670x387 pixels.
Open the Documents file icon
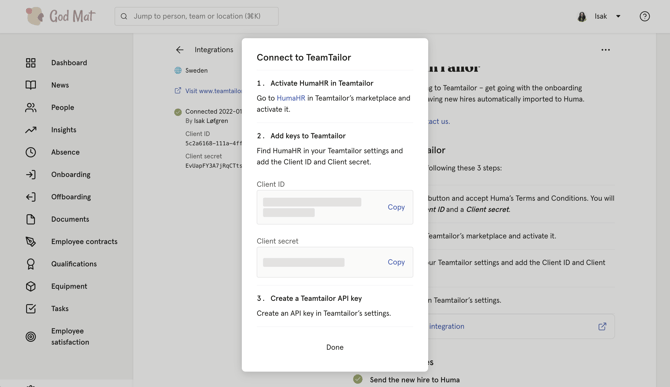pyautogui.click(x=31, y=219)
